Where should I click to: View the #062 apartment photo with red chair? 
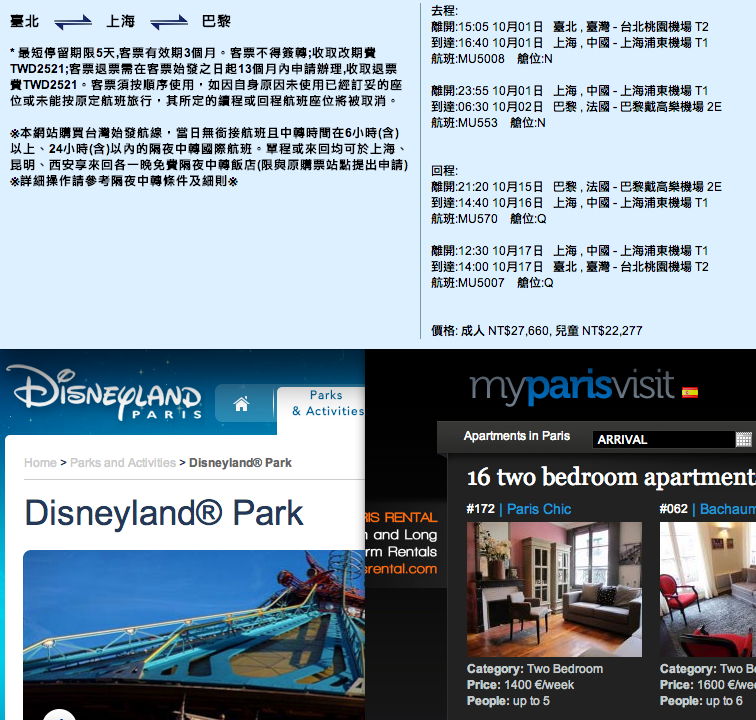point(707,589)
